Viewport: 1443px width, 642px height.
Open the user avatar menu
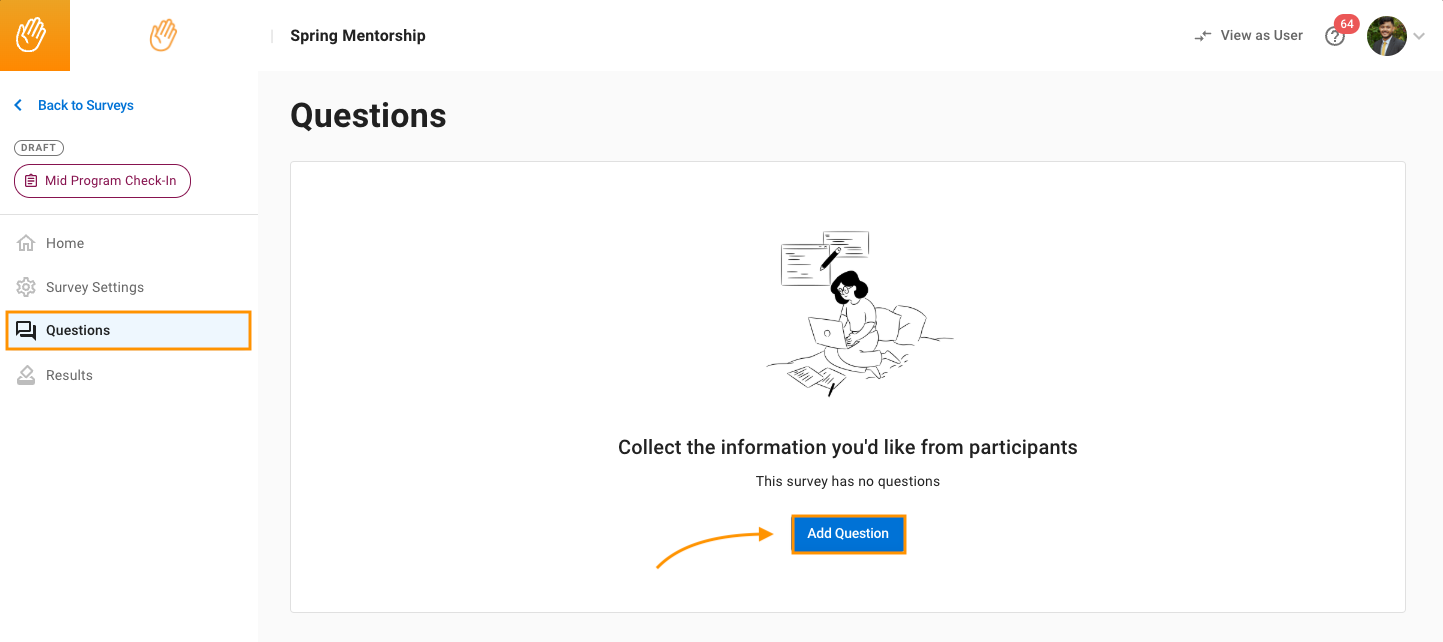(x=1386, y=36)
